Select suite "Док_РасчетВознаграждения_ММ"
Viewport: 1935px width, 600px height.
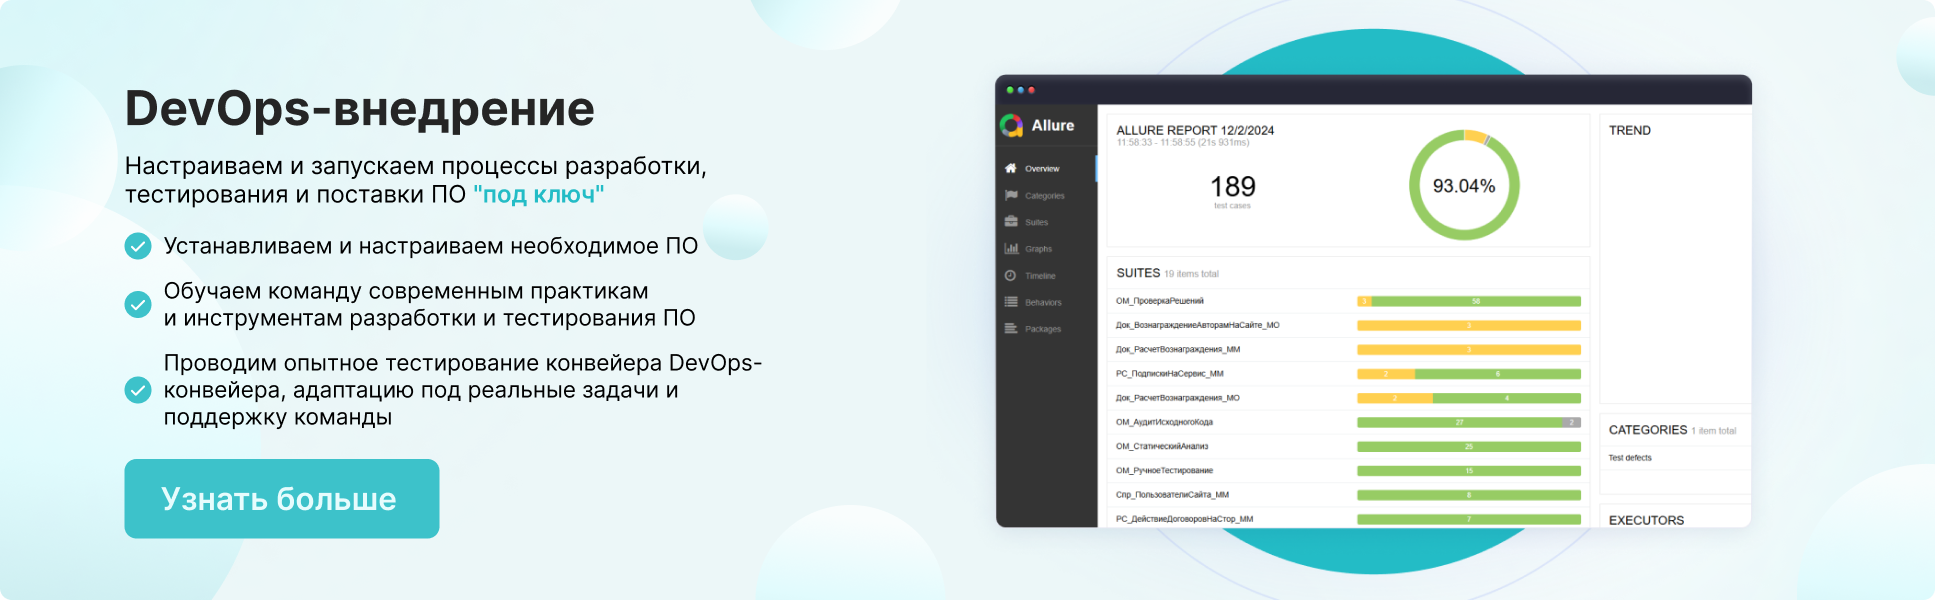1178,349
